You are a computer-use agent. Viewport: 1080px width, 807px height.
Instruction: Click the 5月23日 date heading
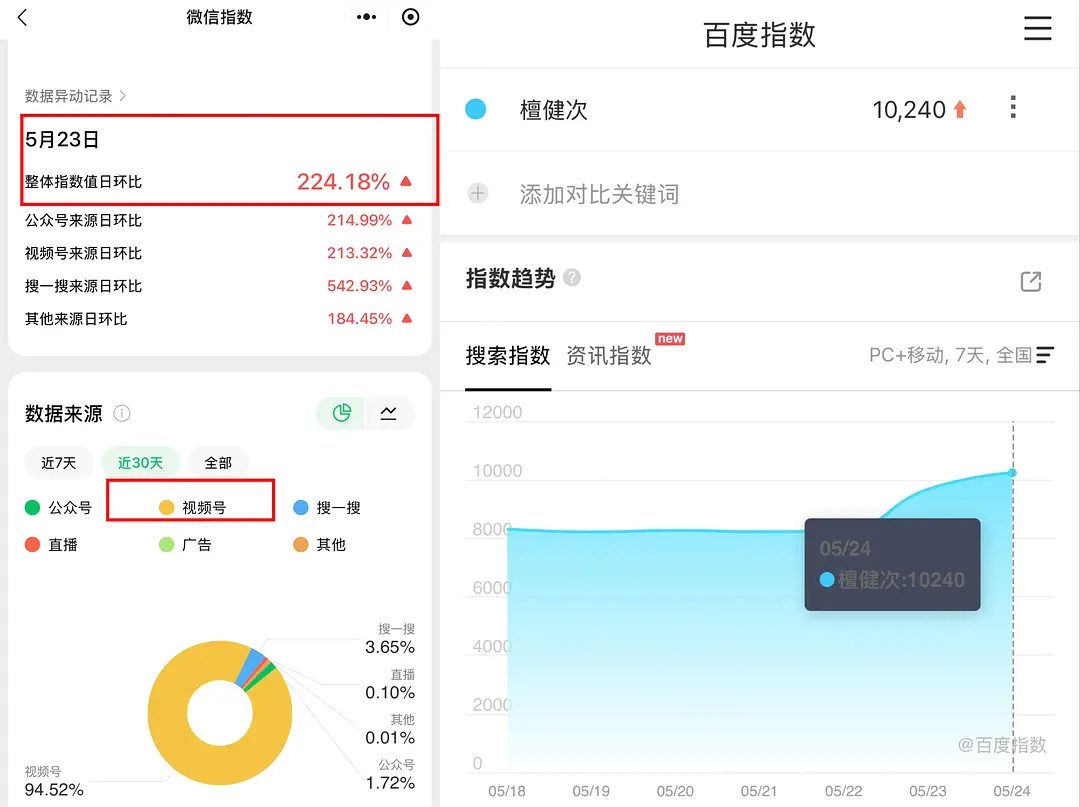(x=62, y=140)
